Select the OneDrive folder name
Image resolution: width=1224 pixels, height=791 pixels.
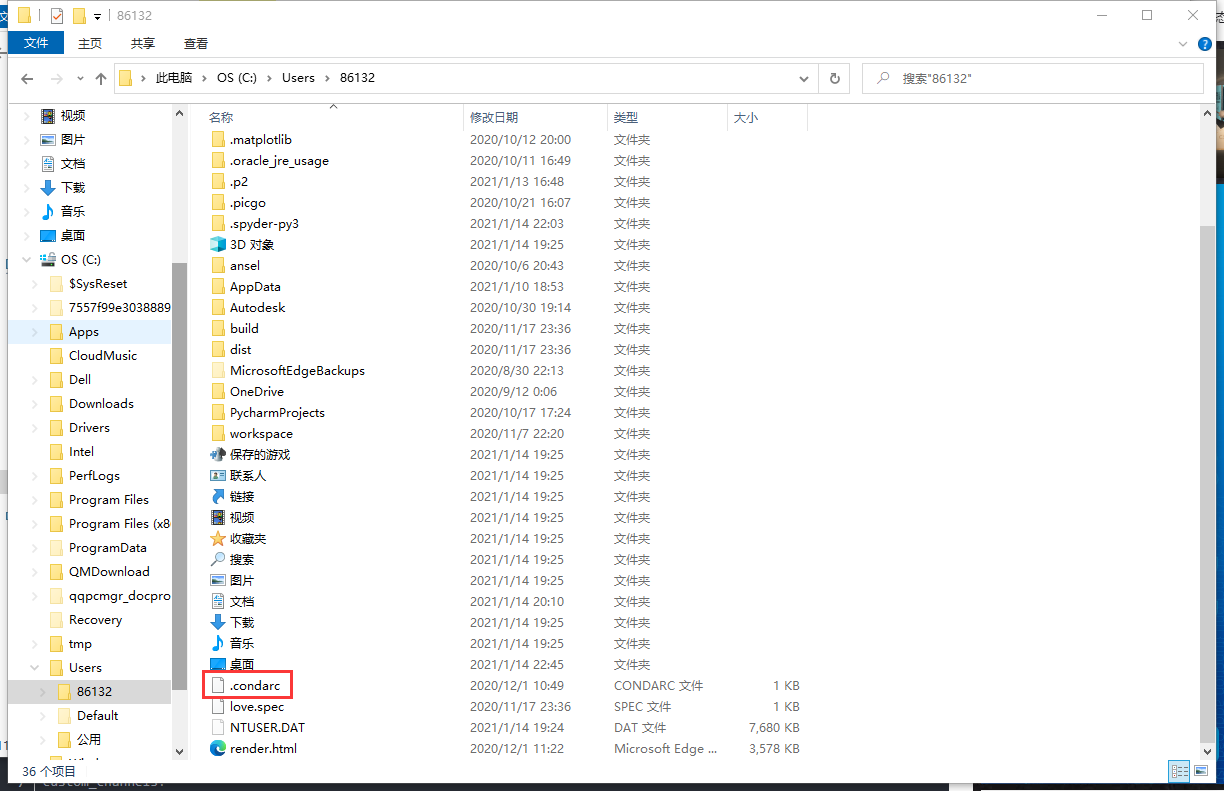pos(257,392)
